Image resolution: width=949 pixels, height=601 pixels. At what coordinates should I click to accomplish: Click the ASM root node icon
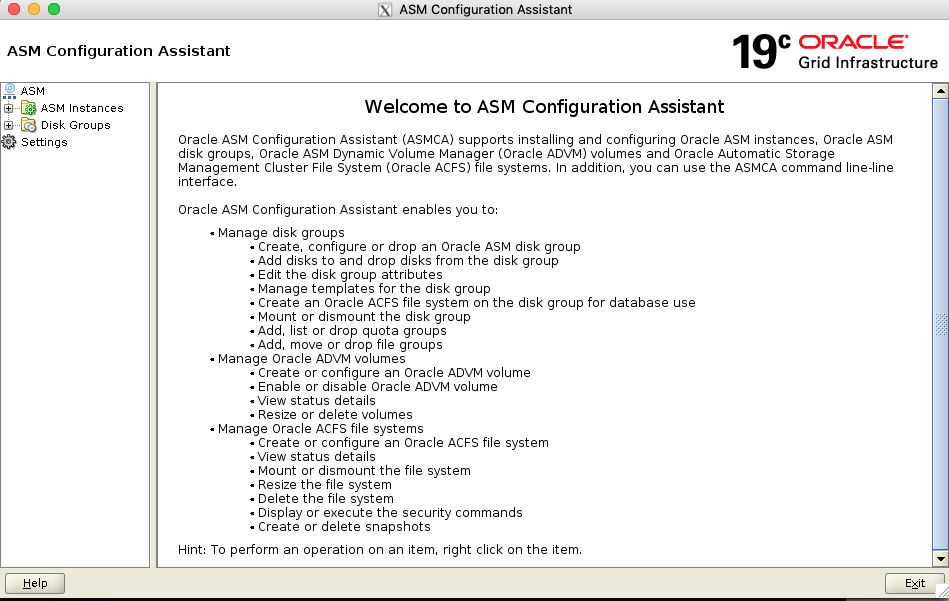10,91
